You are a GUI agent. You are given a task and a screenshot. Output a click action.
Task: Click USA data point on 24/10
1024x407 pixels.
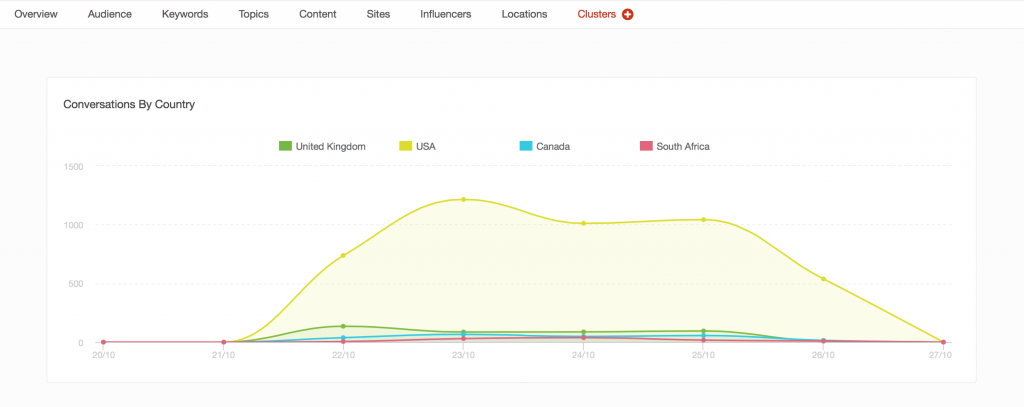coord(583,223)
